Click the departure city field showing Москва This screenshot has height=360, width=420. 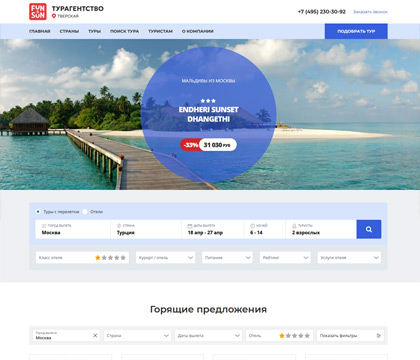73,229
